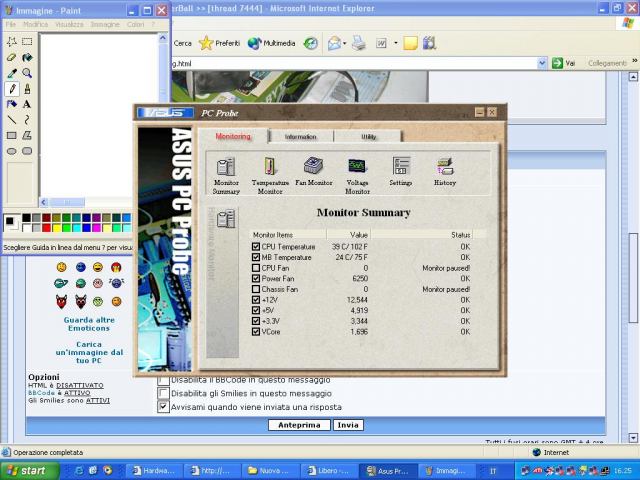
Task: Select the Color picker tool in Paint
Action: pos(12,73)
